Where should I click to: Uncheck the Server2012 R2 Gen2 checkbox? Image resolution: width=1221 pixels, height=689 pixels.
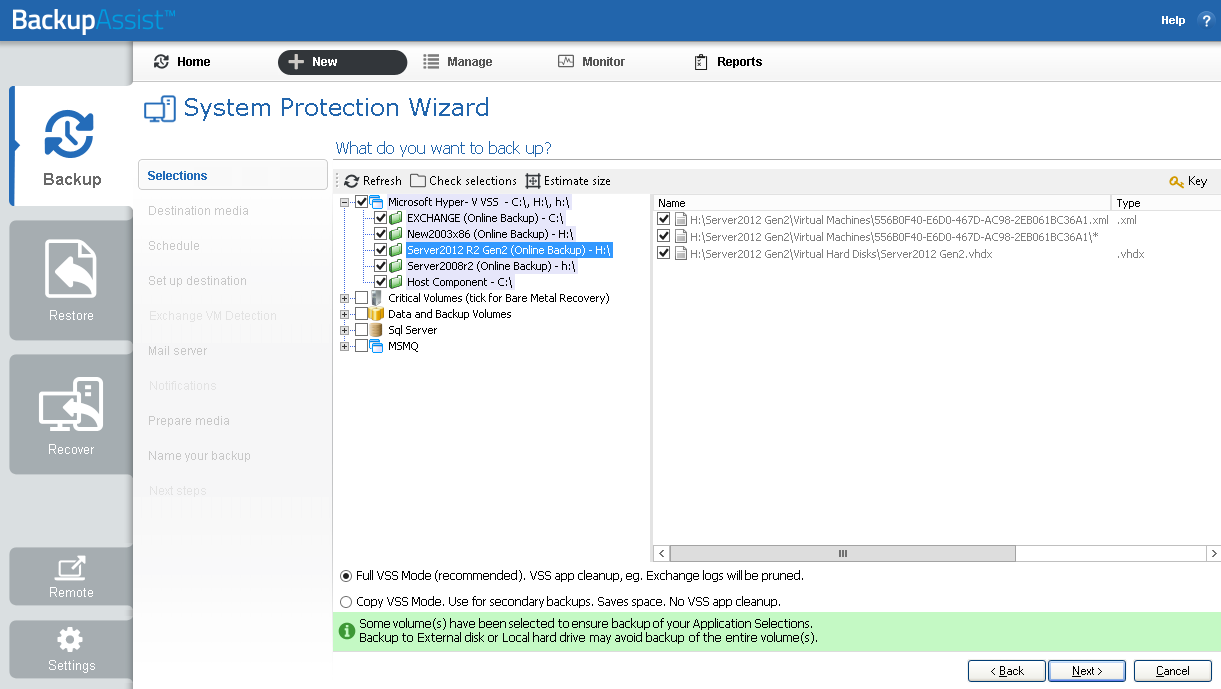[381, 250]
